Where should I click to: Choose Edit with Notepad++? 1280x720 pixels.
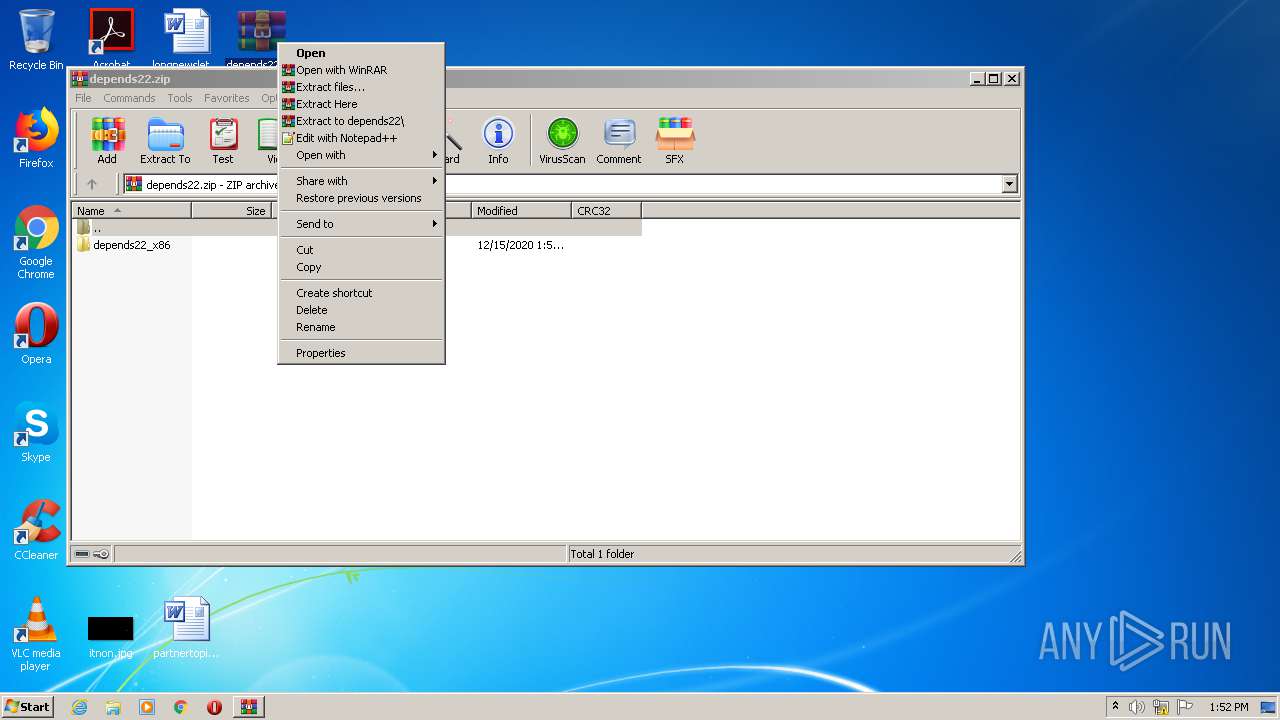[361, 138]
